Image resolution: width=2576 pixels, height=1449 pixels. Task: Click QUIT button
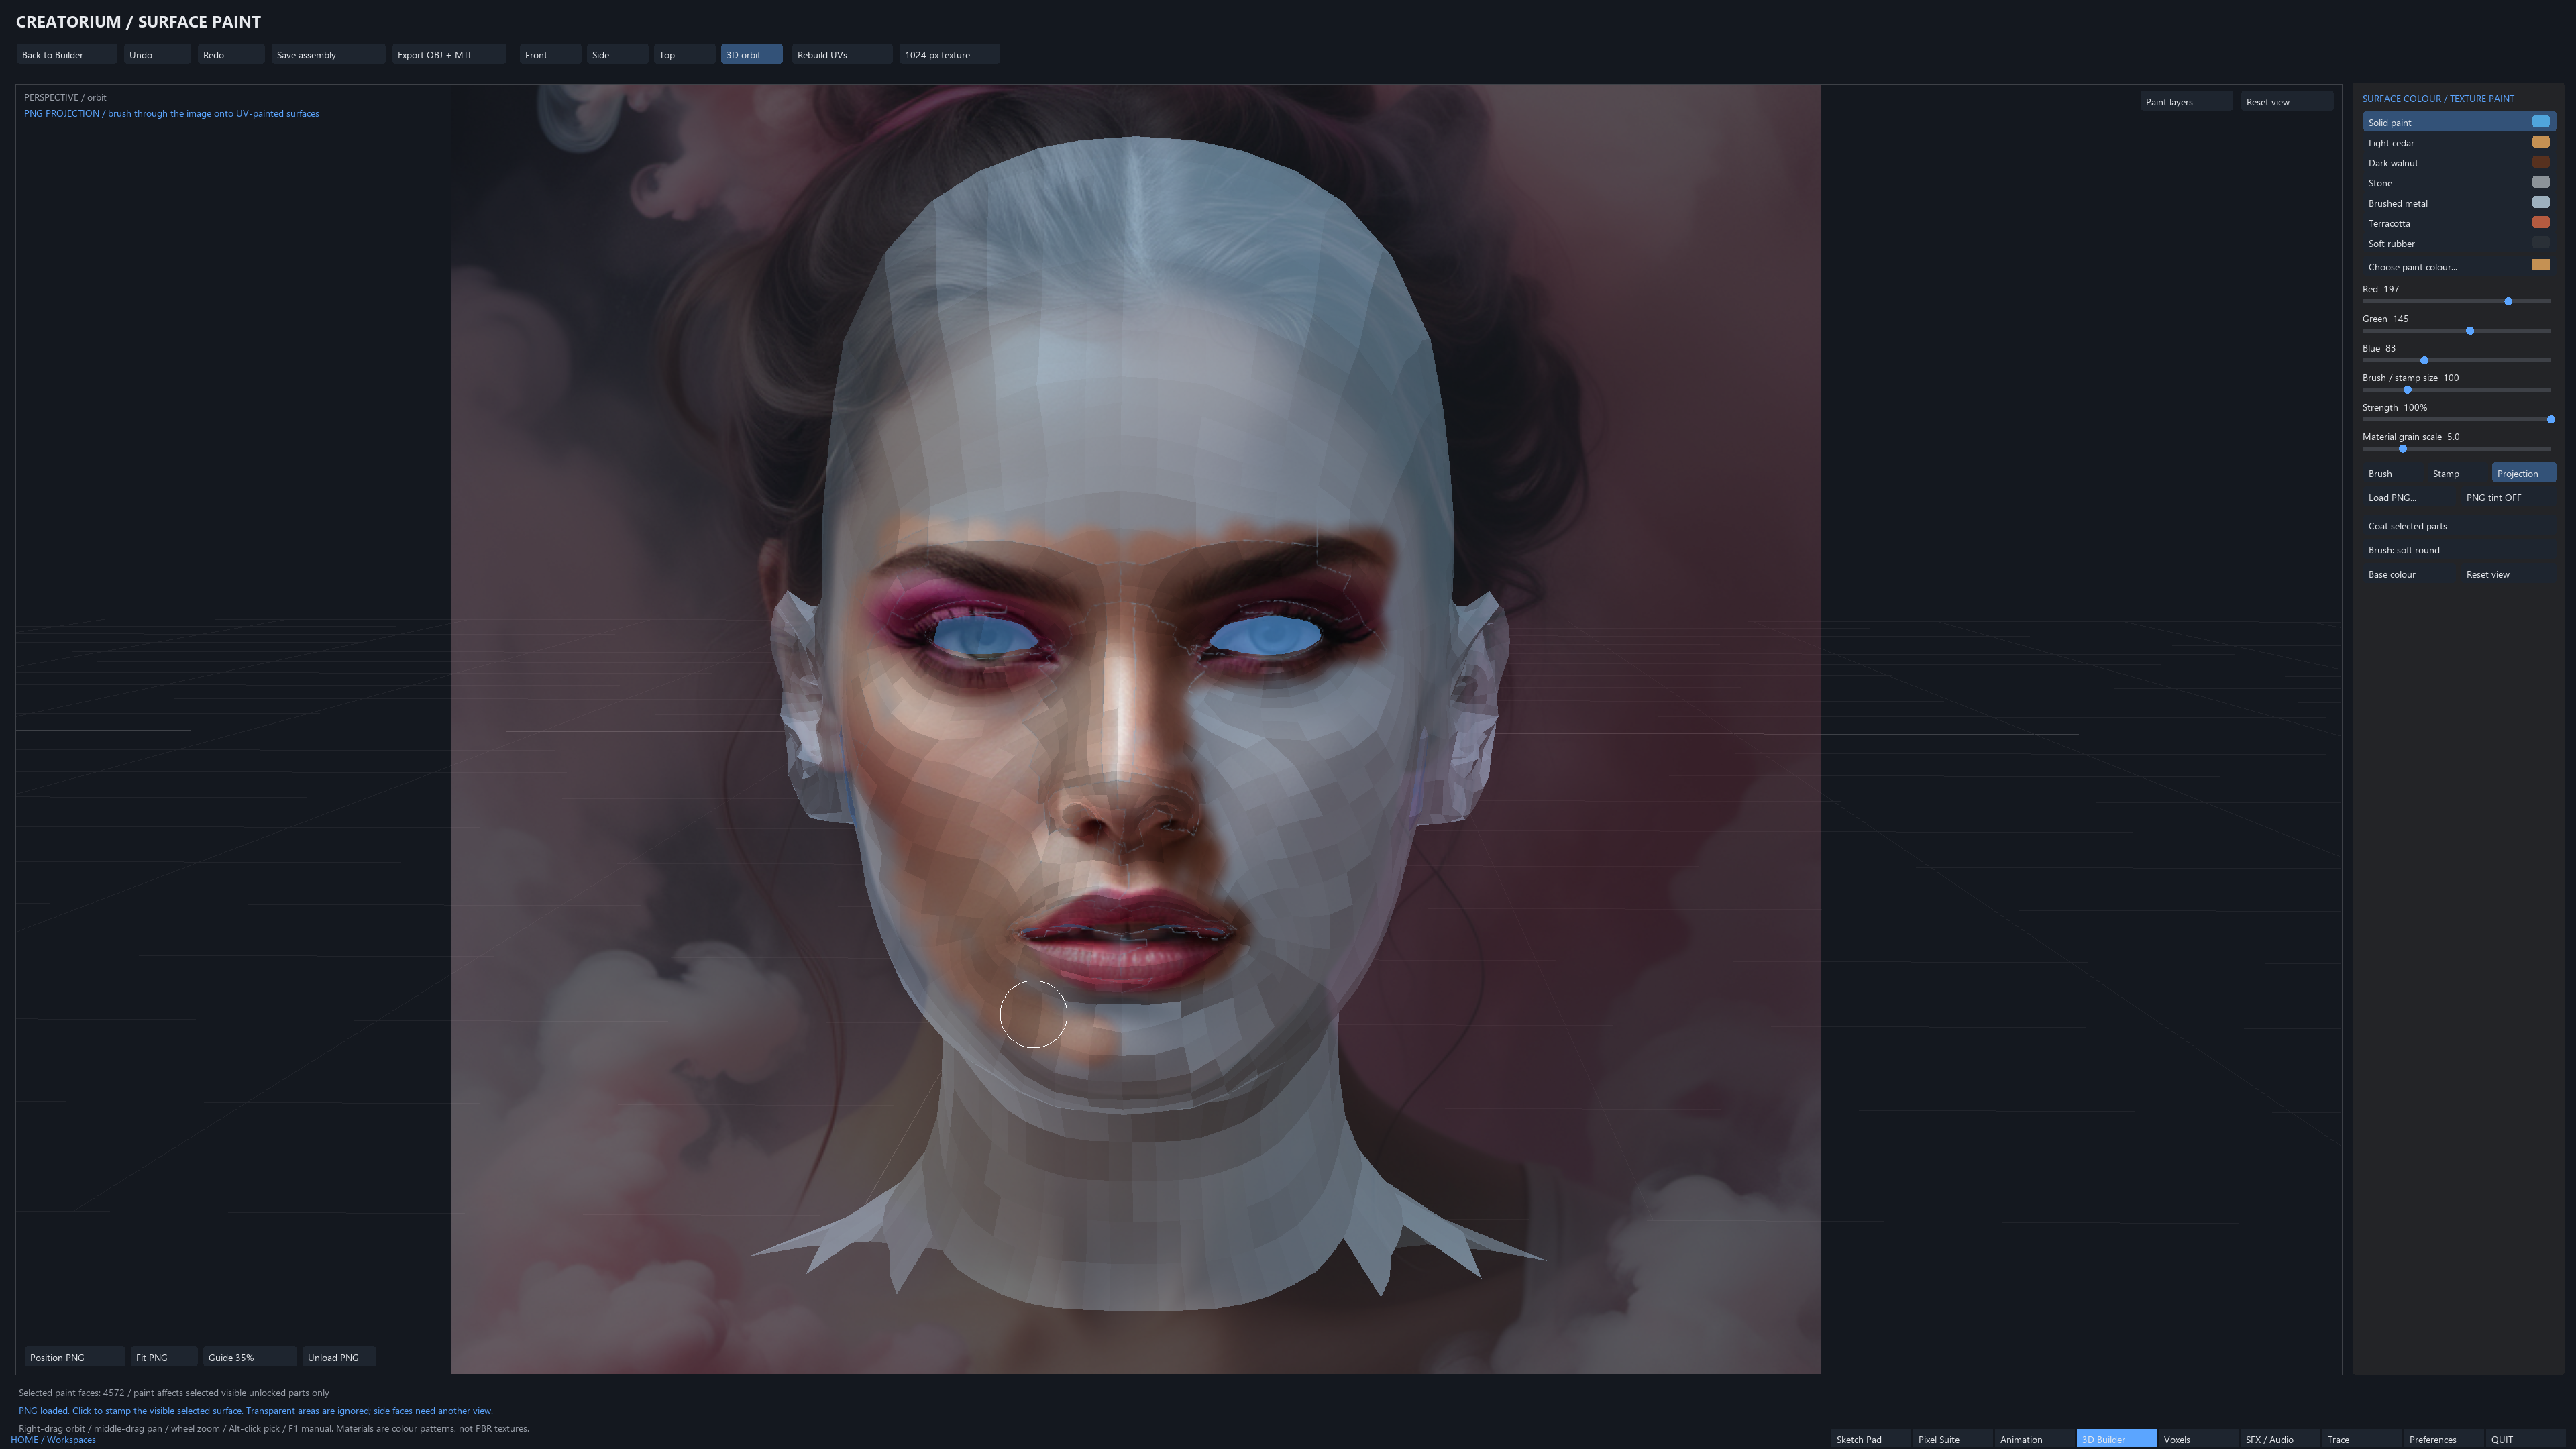pos(2526,1439)
